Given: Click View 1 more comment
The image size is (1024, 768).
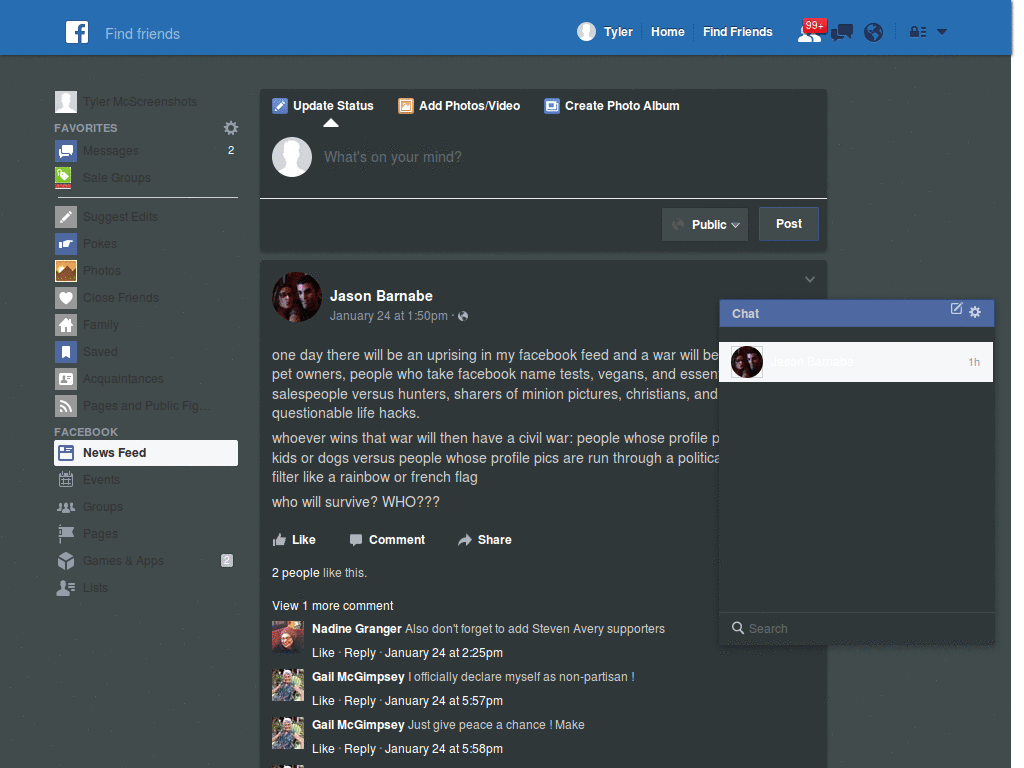Looking at the screenshot, I should (x=332, y=606).
